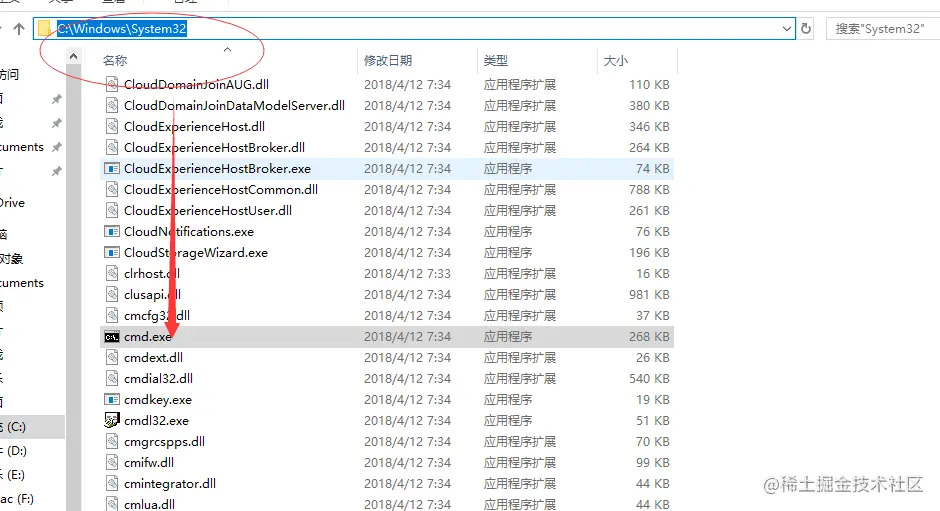Select the CloudExperienceHostBroker.exe file icon

112,169
